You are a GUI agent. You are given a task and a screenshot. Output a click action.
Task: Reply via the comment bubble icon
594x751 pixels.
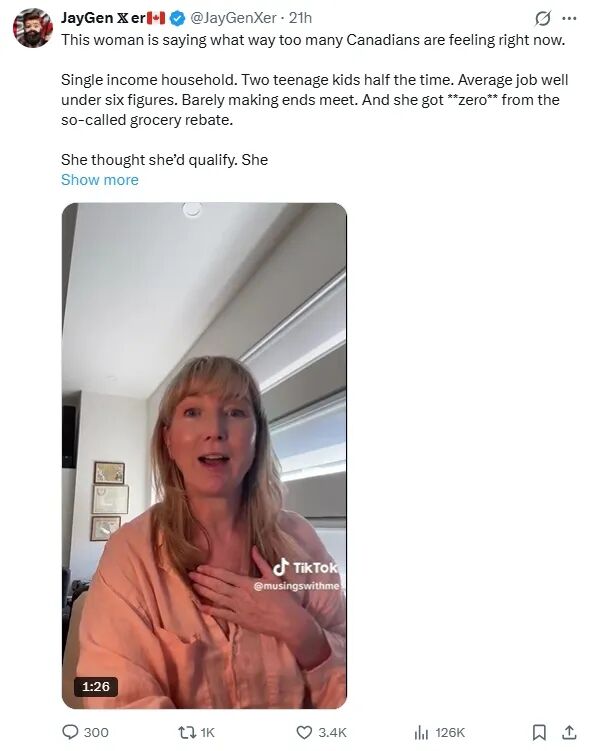(x=70, y=732)
